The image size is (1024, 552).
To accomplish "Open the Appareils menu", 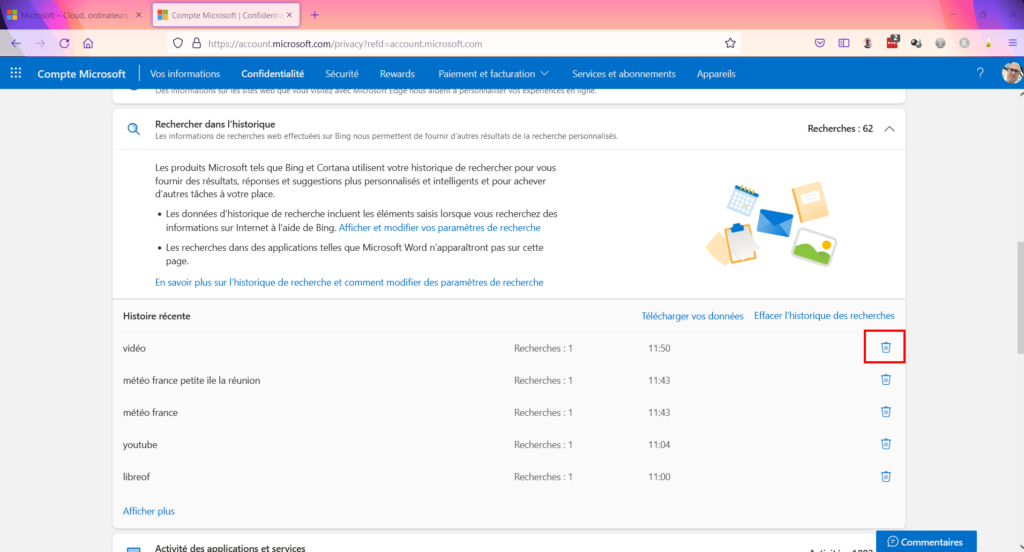I will (x=716, y=74).
